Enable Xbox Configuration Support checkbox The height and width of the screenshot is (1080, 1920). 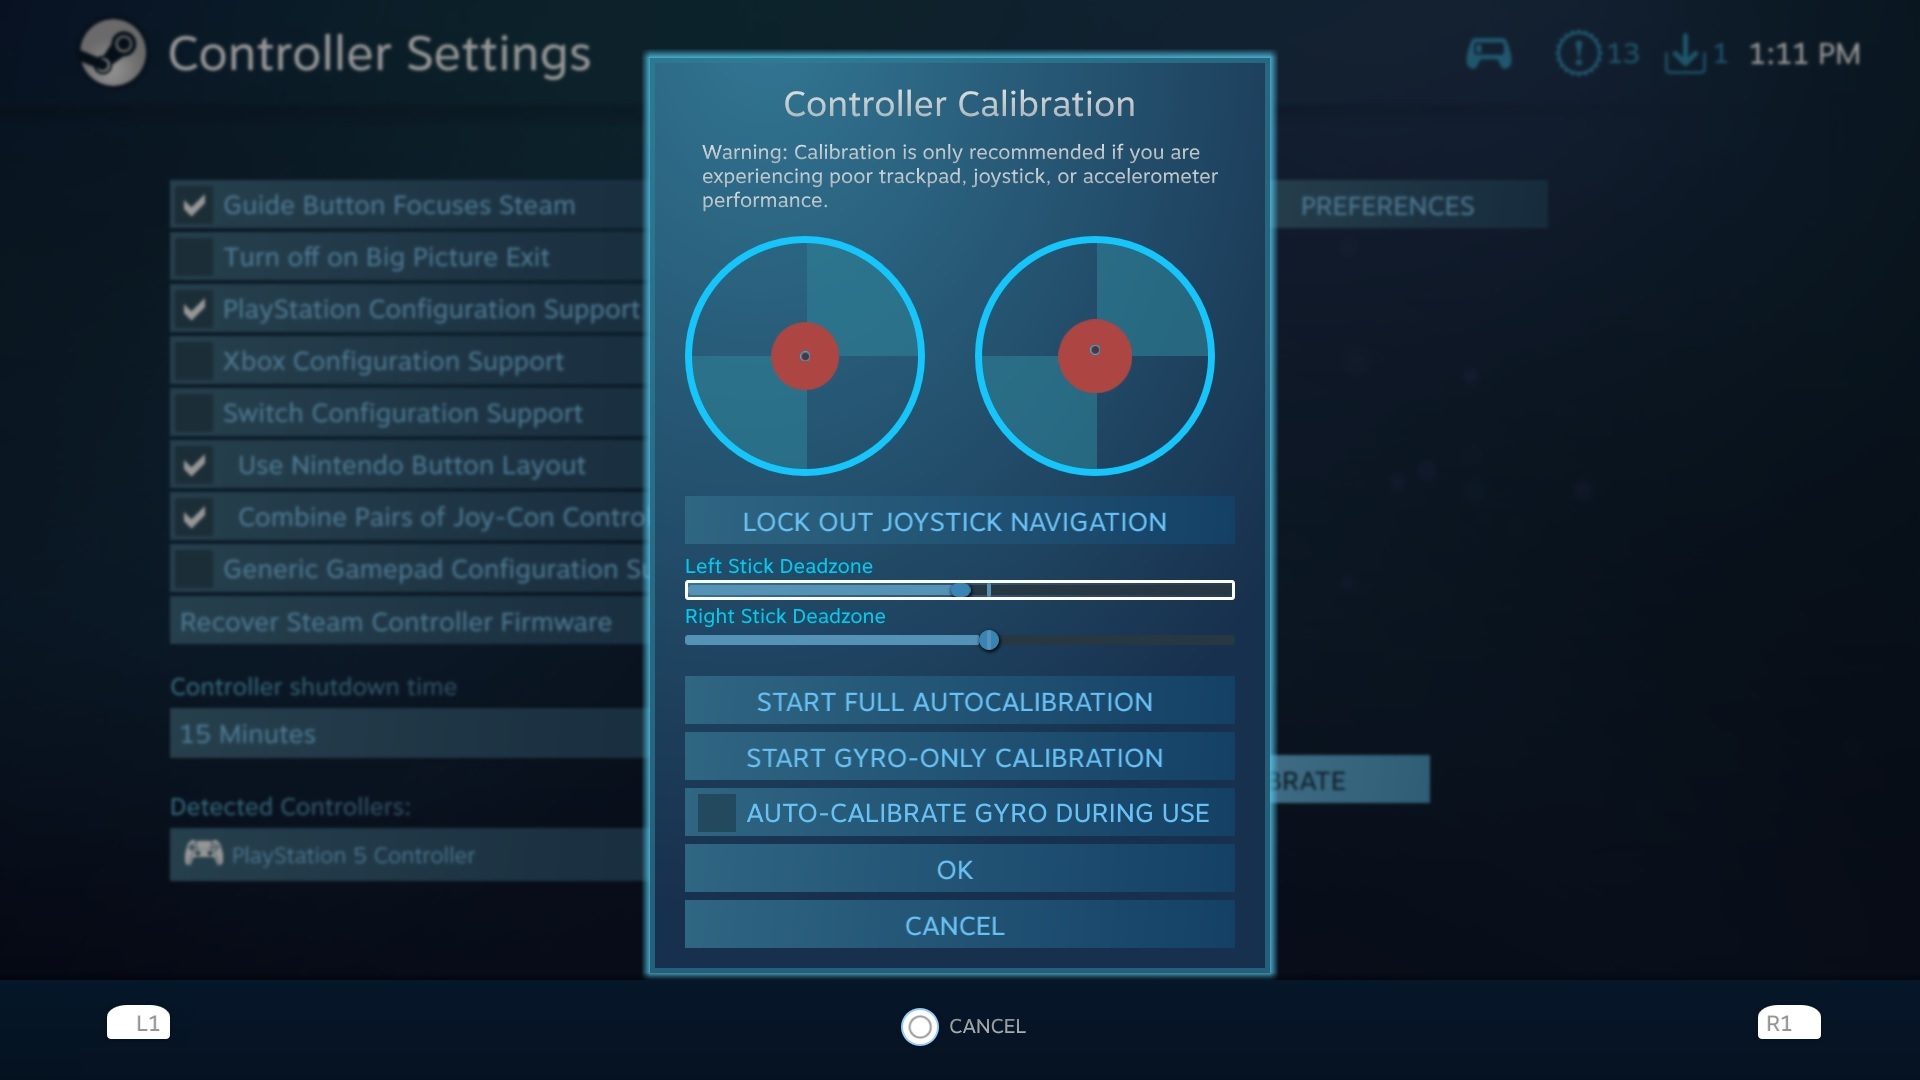tap(194, 361)
